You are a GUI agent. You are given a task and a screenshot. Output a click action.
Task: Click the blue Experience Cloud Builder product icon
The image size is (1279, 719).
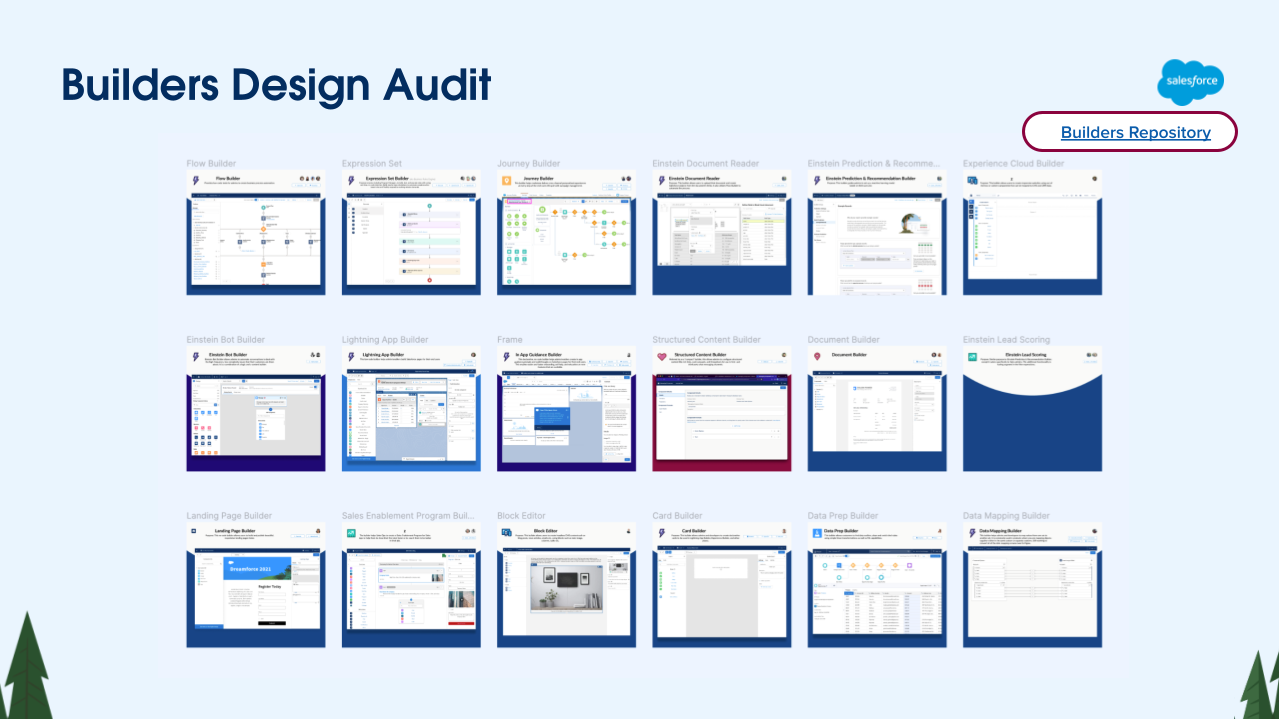tap(972, 180)
